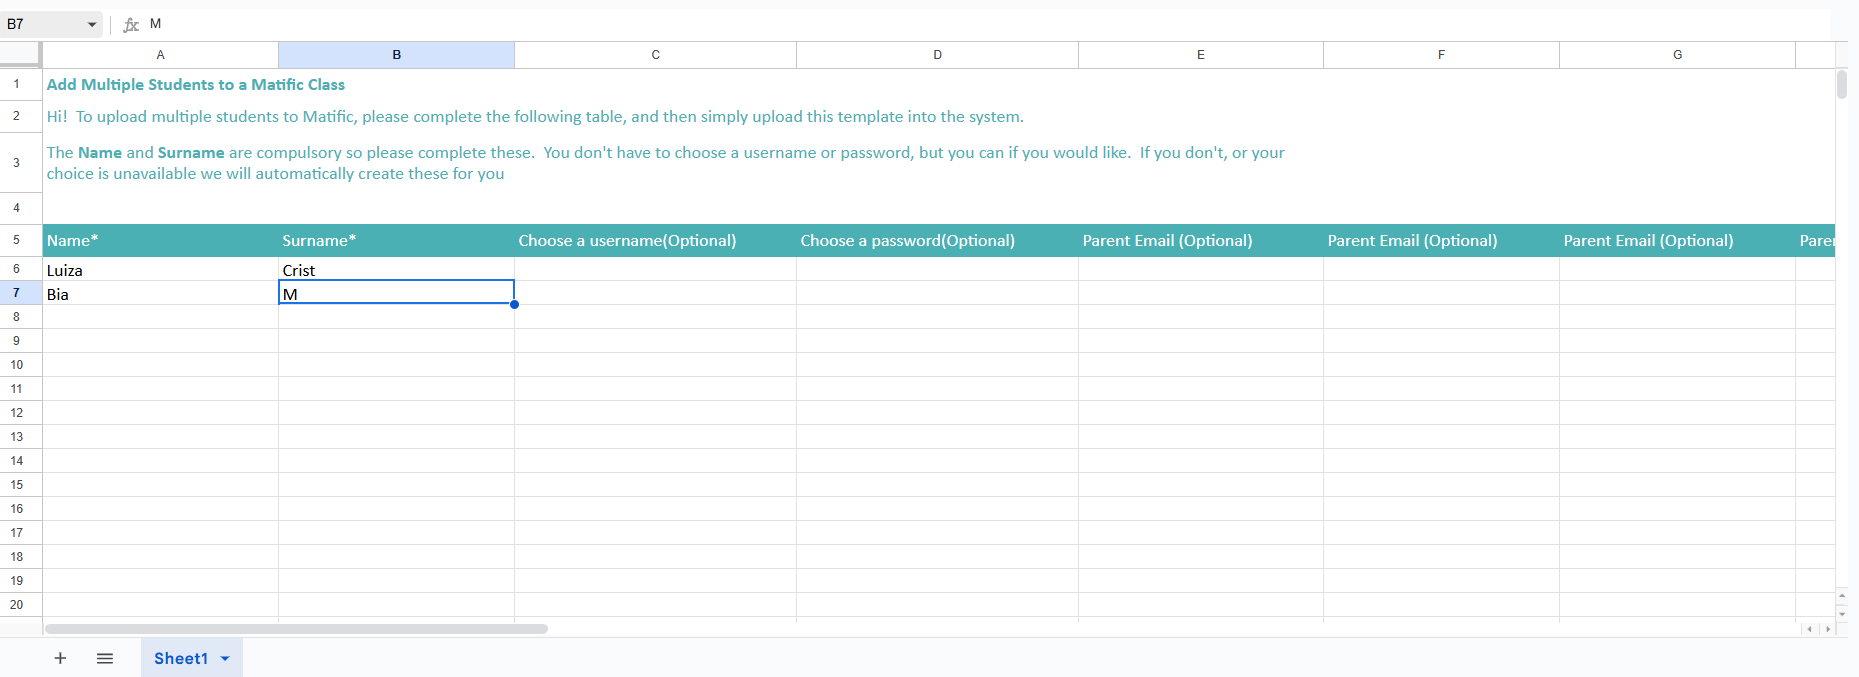Click the fx function icon

(131, 24)
